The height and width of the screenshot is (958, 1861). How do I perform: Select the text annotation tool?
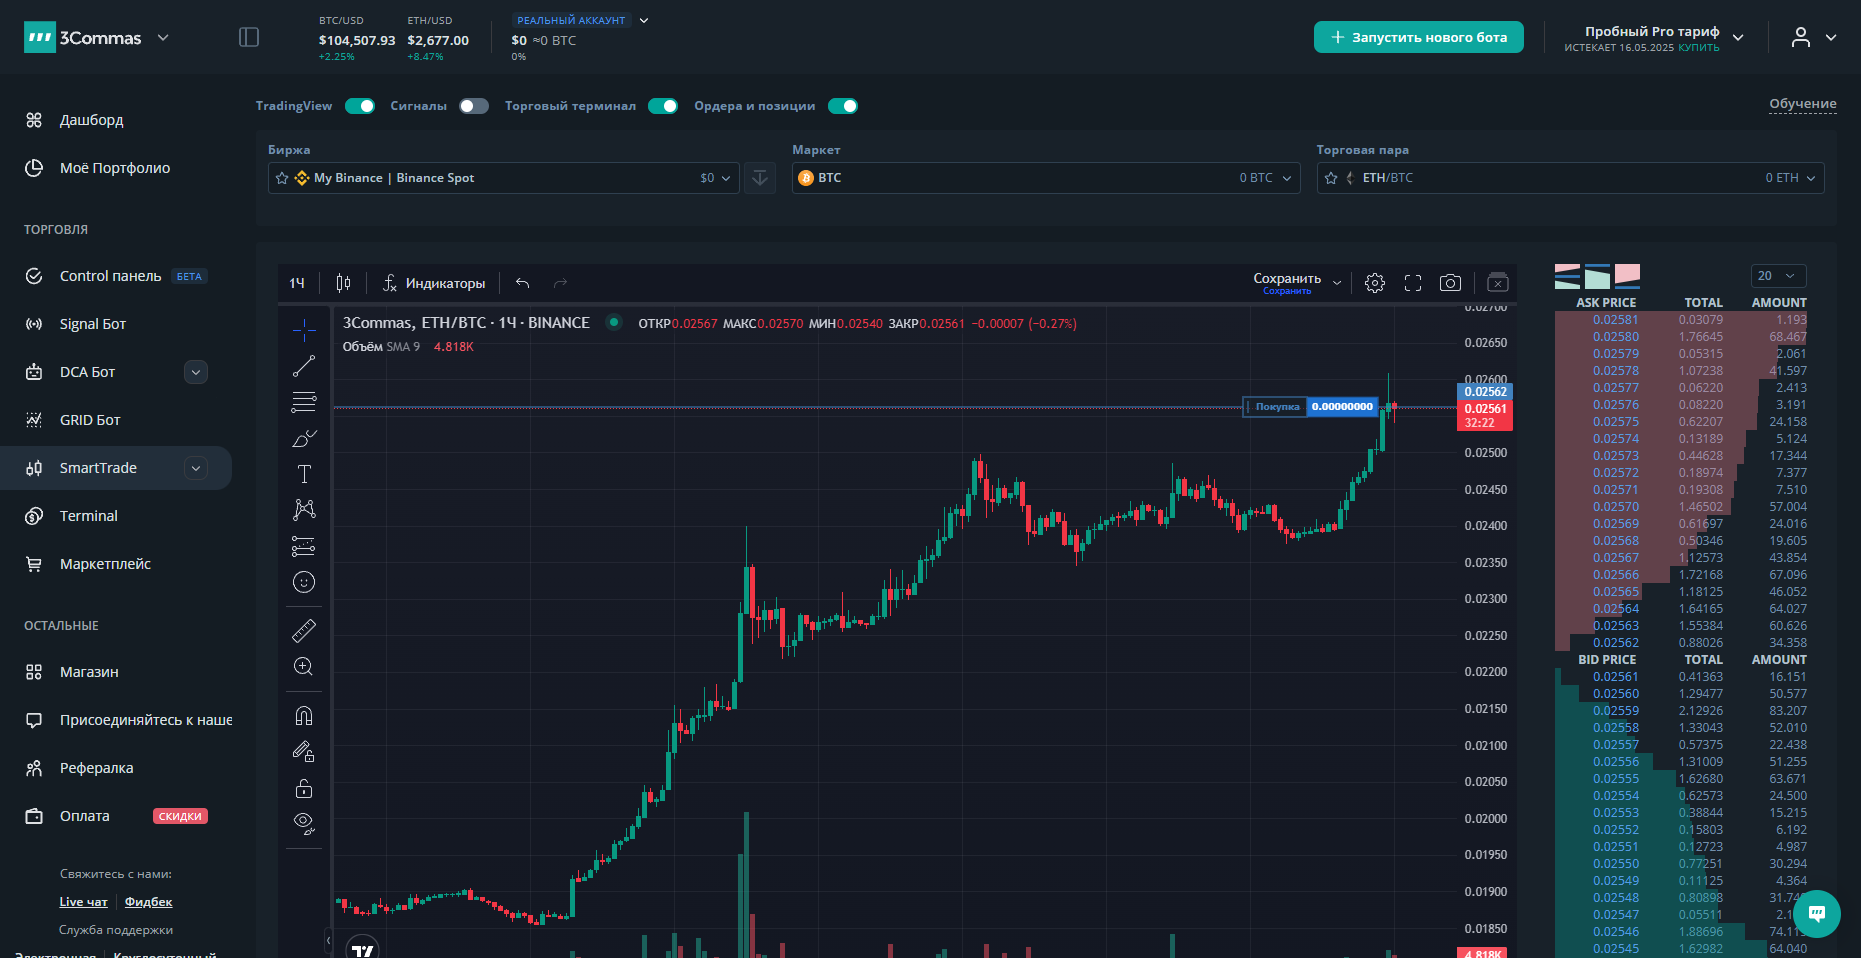(x=304, y=474)
